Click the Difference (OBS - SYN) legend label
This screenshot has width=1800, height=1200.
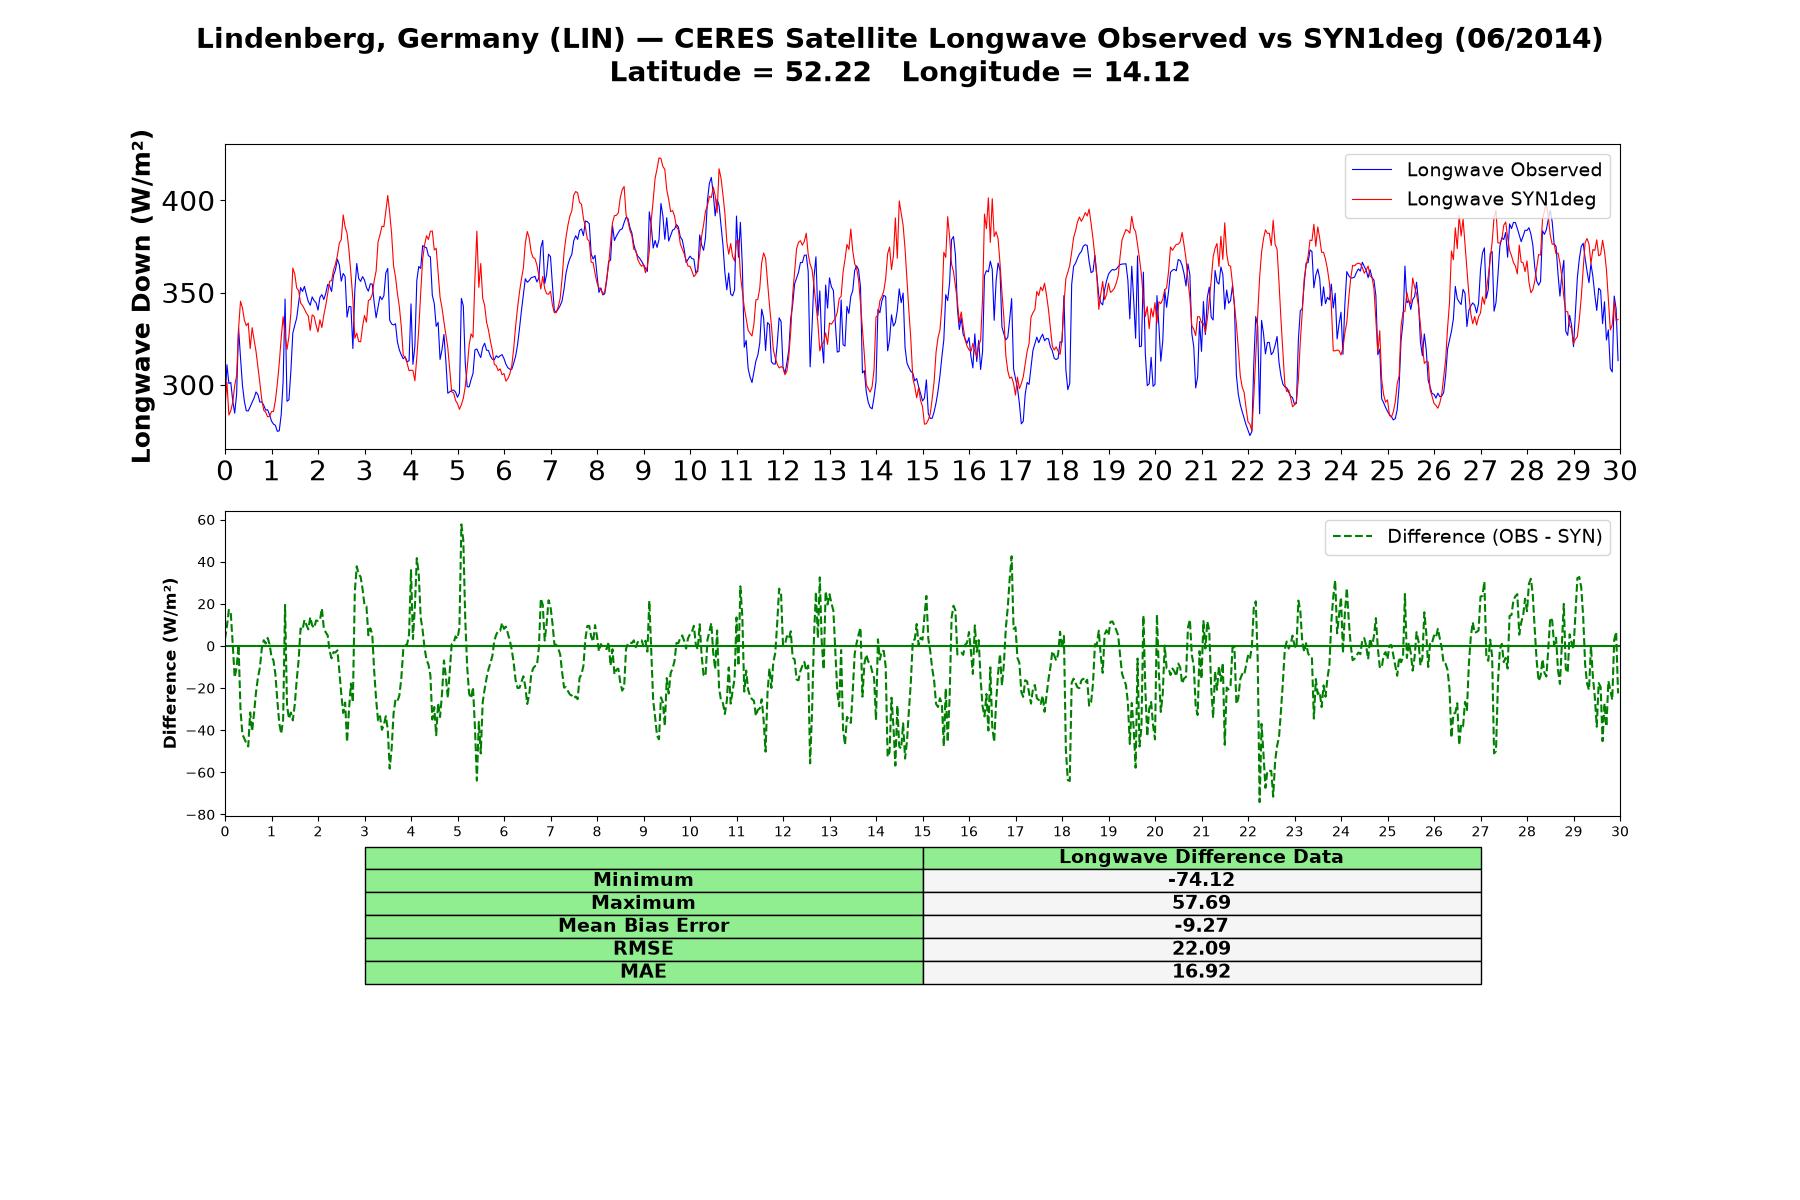coord(1494,537)
